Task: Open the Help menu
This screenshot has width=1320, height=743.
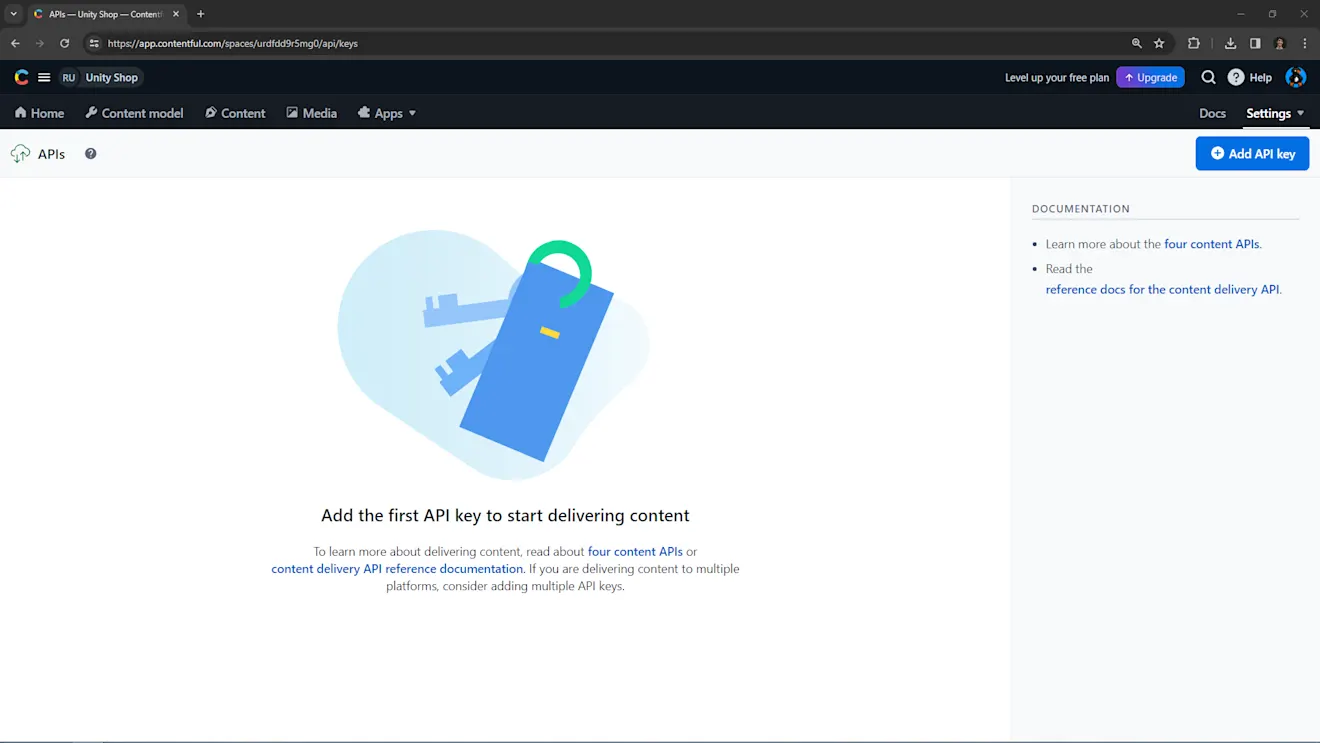Action: [x=1250, y=77]
